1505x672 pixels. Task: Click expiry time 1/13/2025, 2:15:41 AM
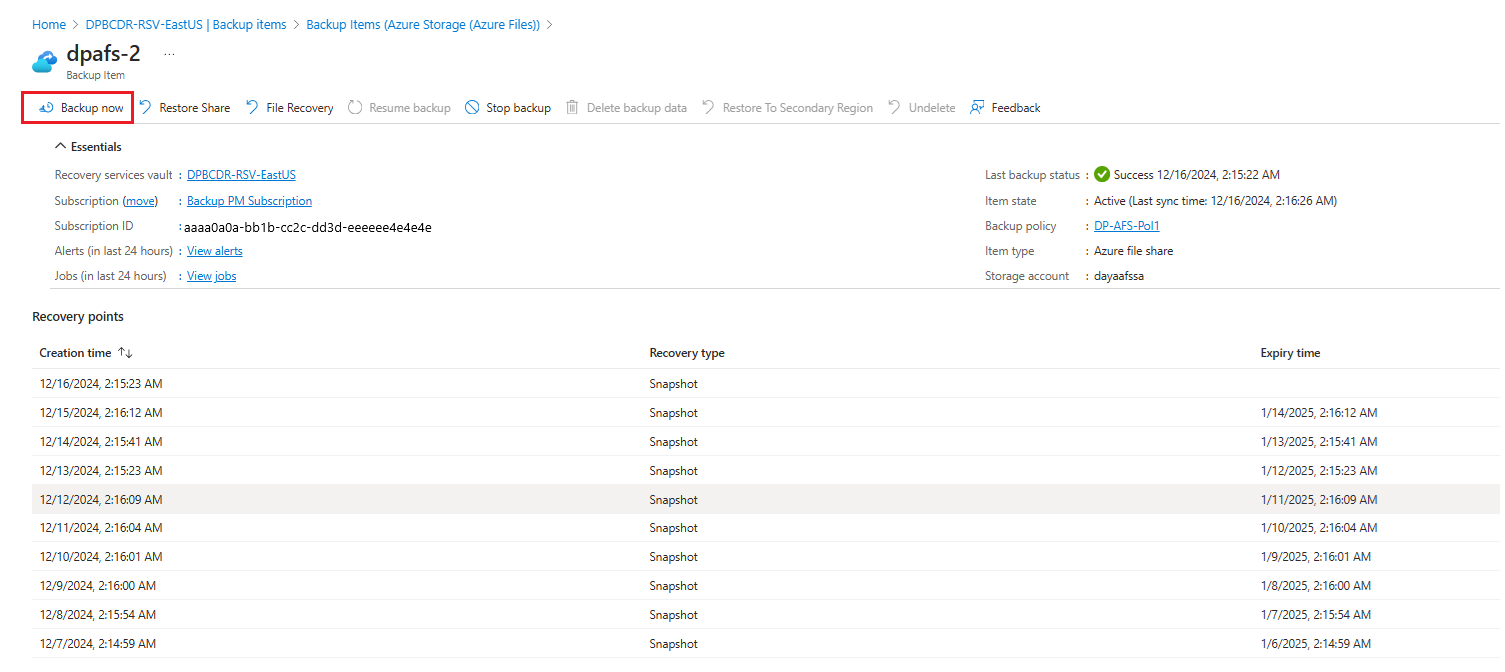(x=1319, y=442)
